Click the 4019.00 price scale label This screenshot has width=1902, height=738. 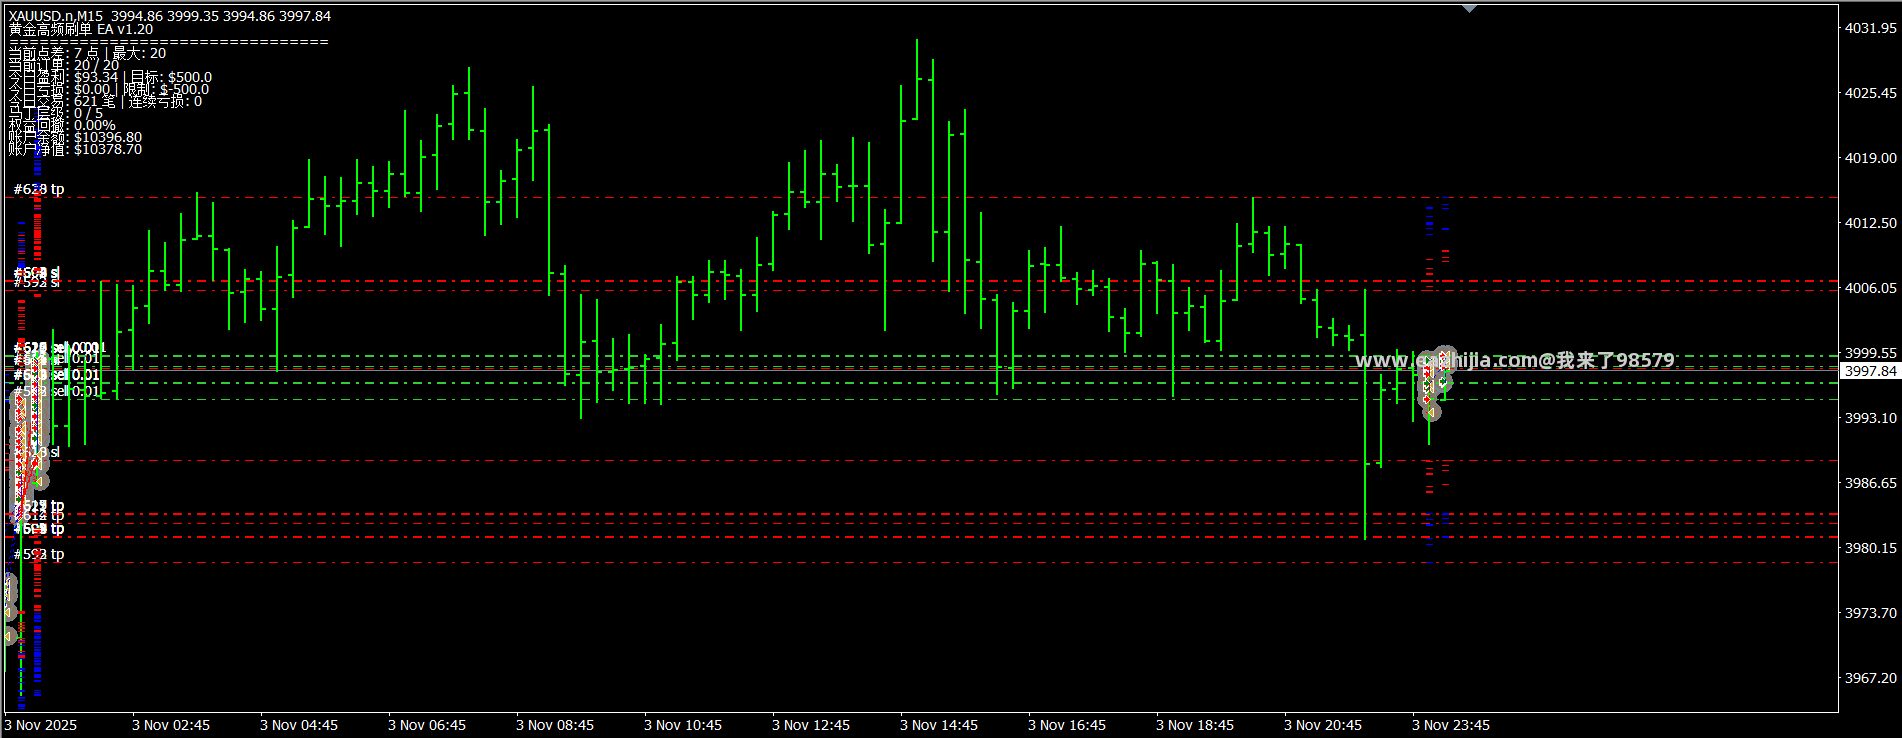1870,158
